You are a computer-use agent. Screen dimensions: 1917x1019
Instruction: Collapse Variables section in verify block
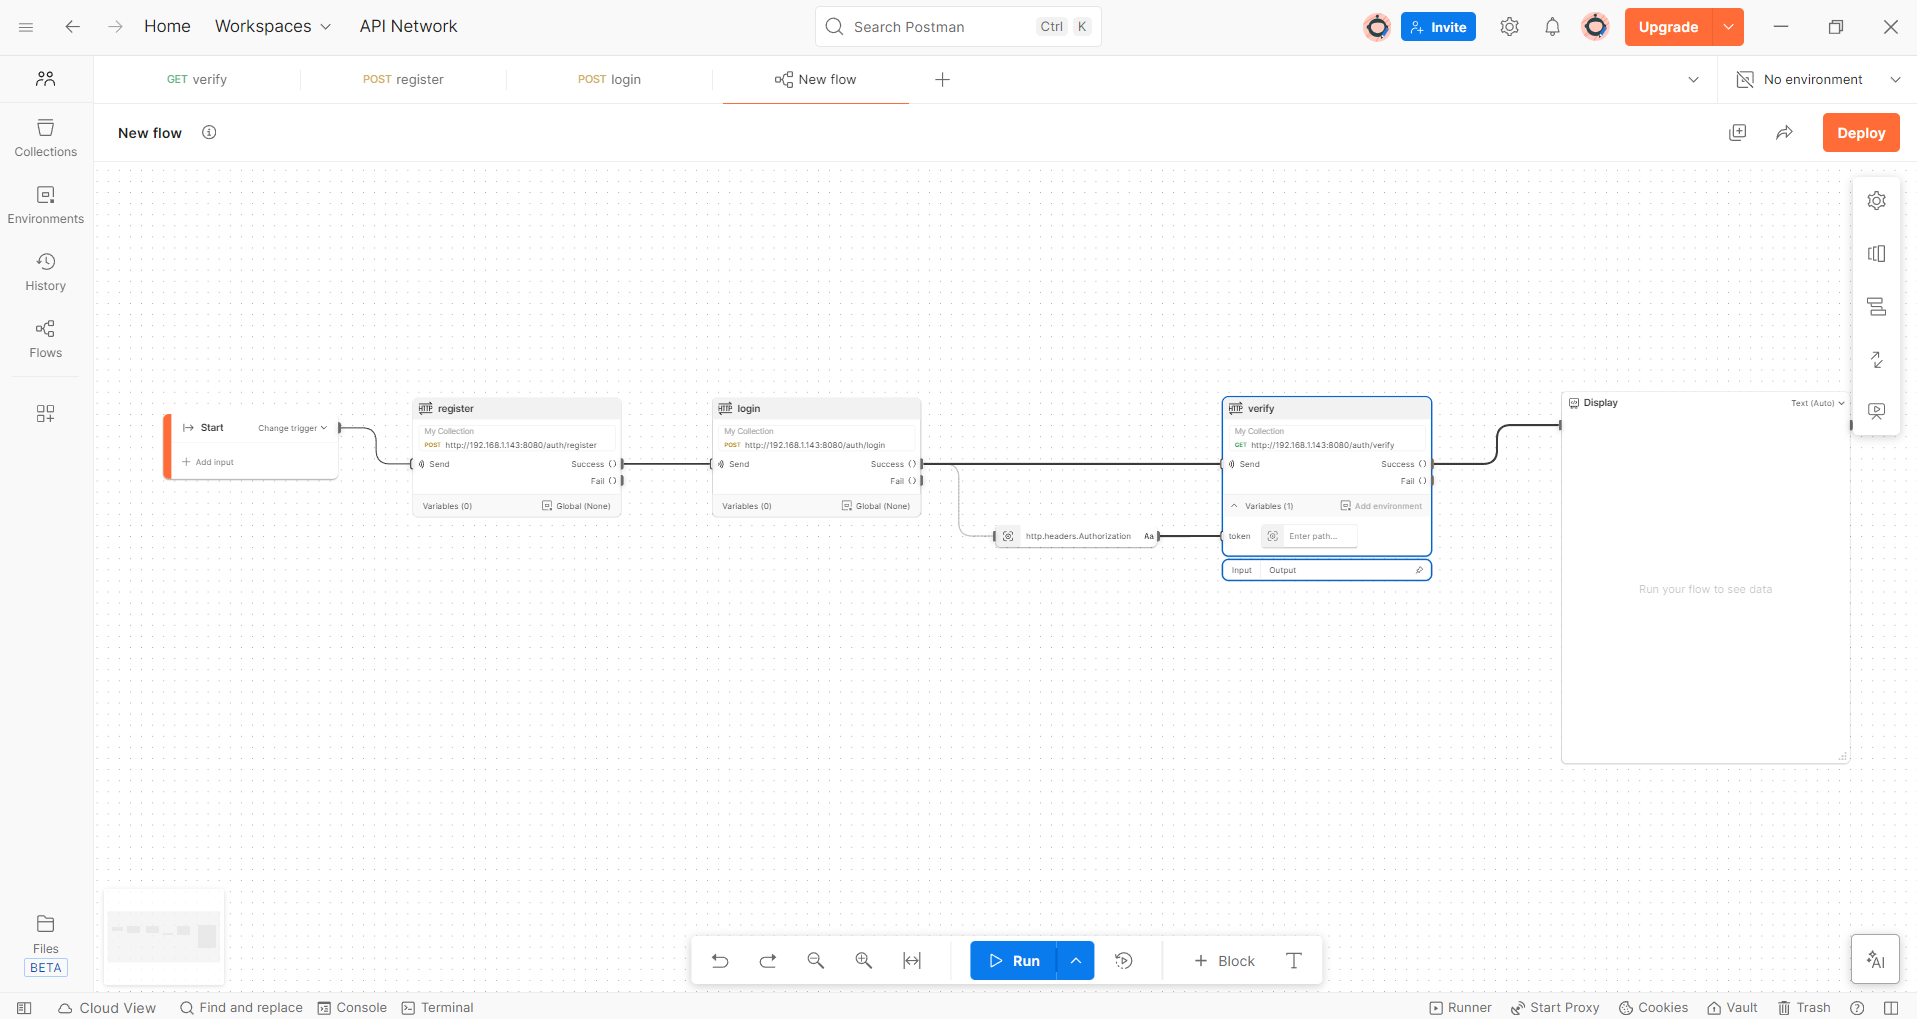click(x=1234, y=506)
